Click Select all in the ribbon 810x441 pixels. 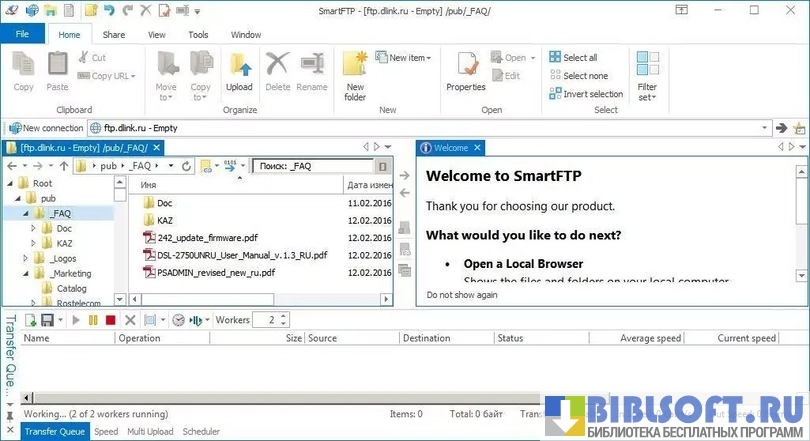point(572,58)
